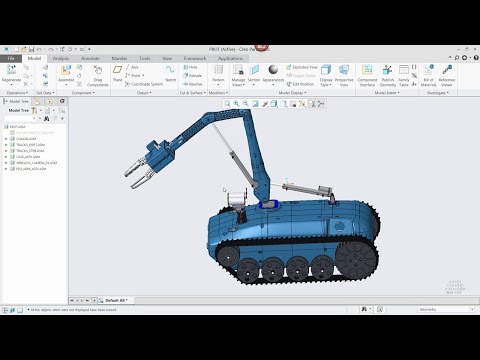This screenshot has height=360, width=480.
Task: Click the Refit icon in graphics toolbar
Action: 227,104
